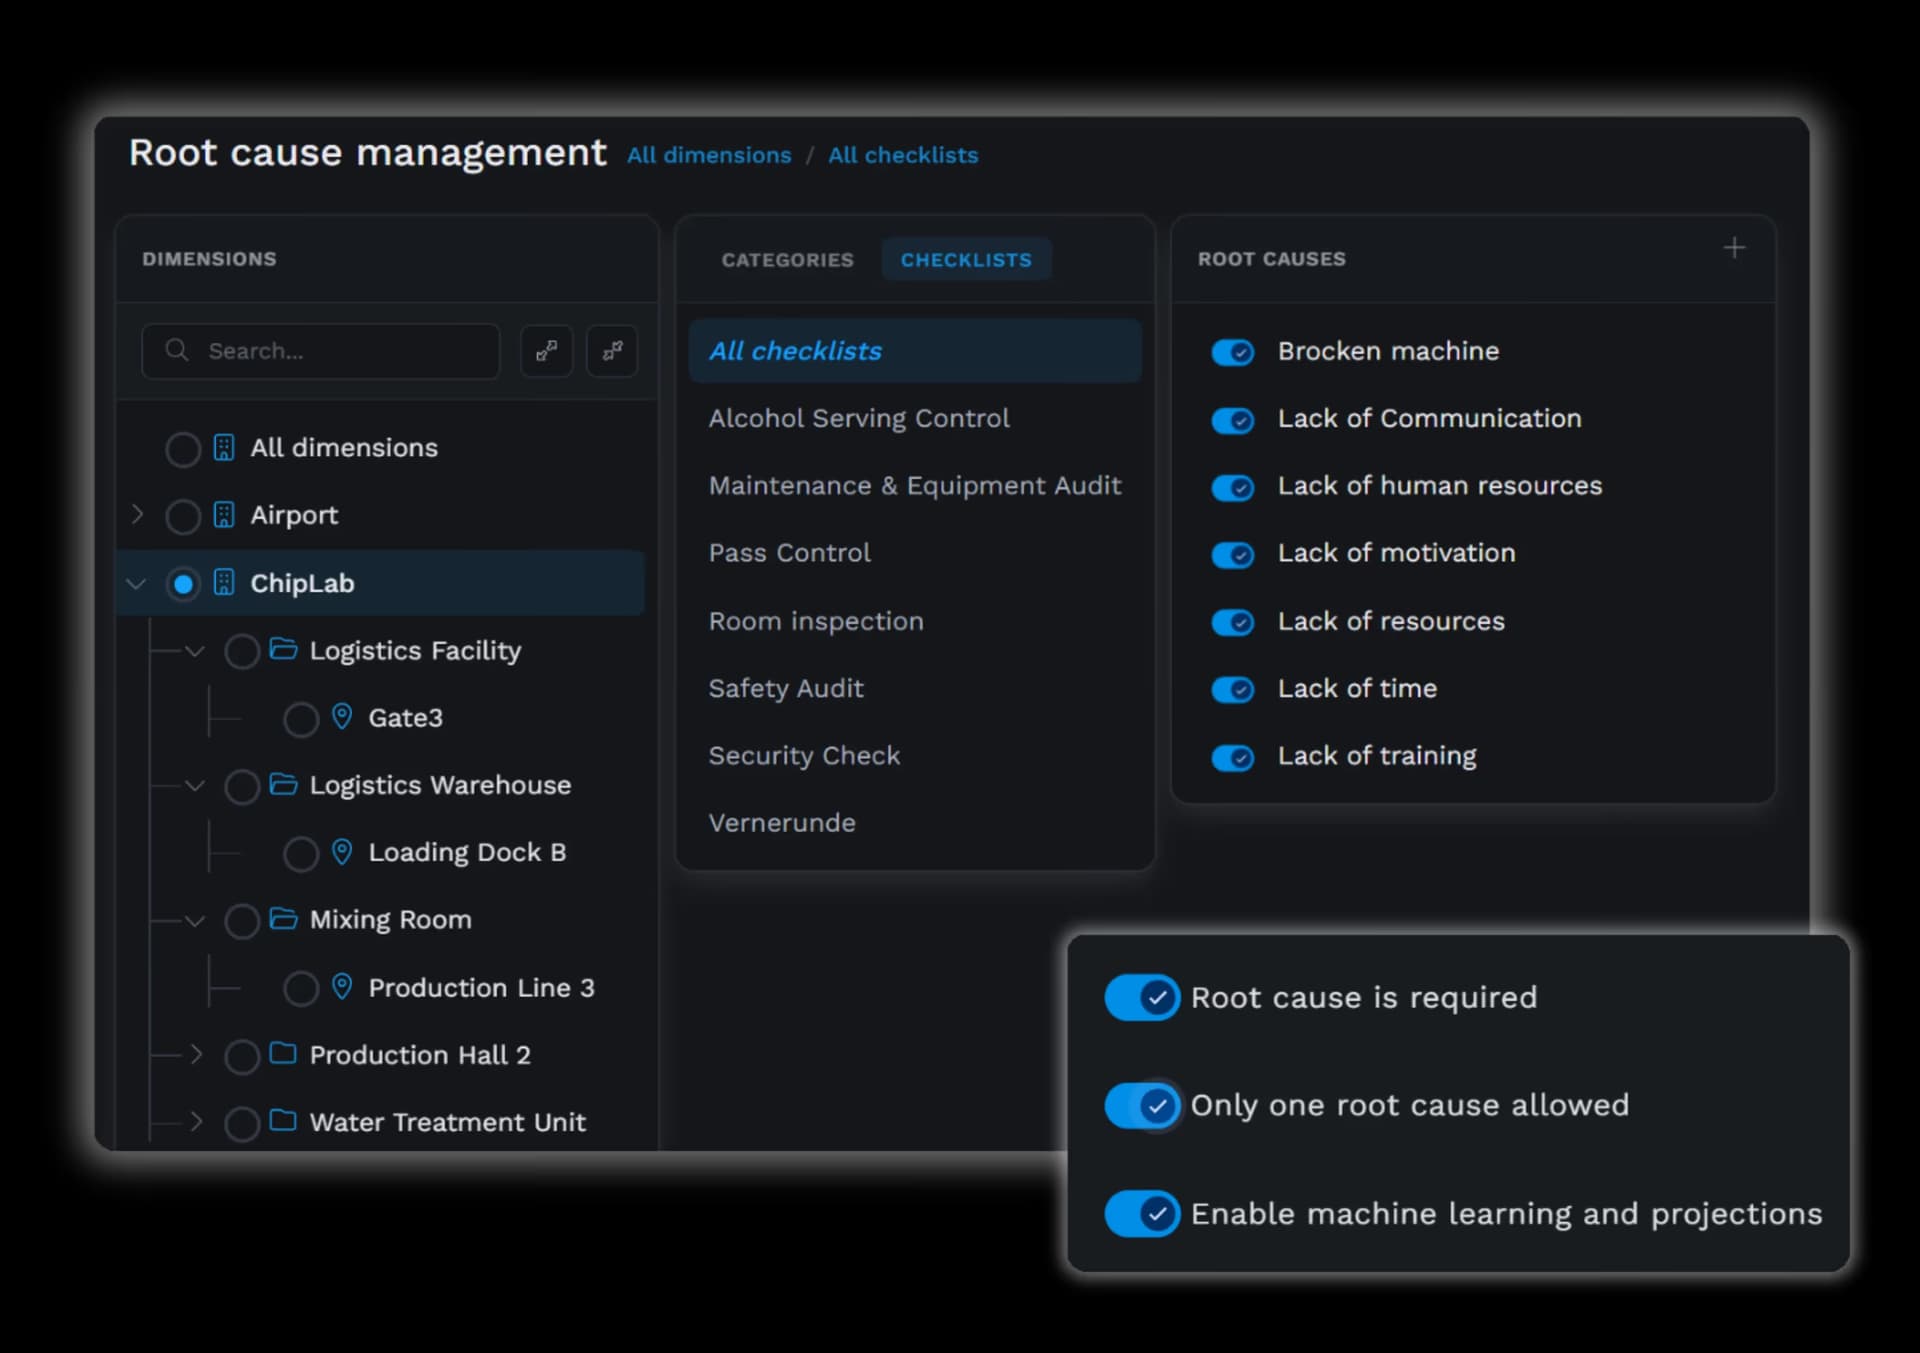Select the Production Hall 2 radio button
This screenshot has height=1353, width=1920.
[x=242, y=1056]
